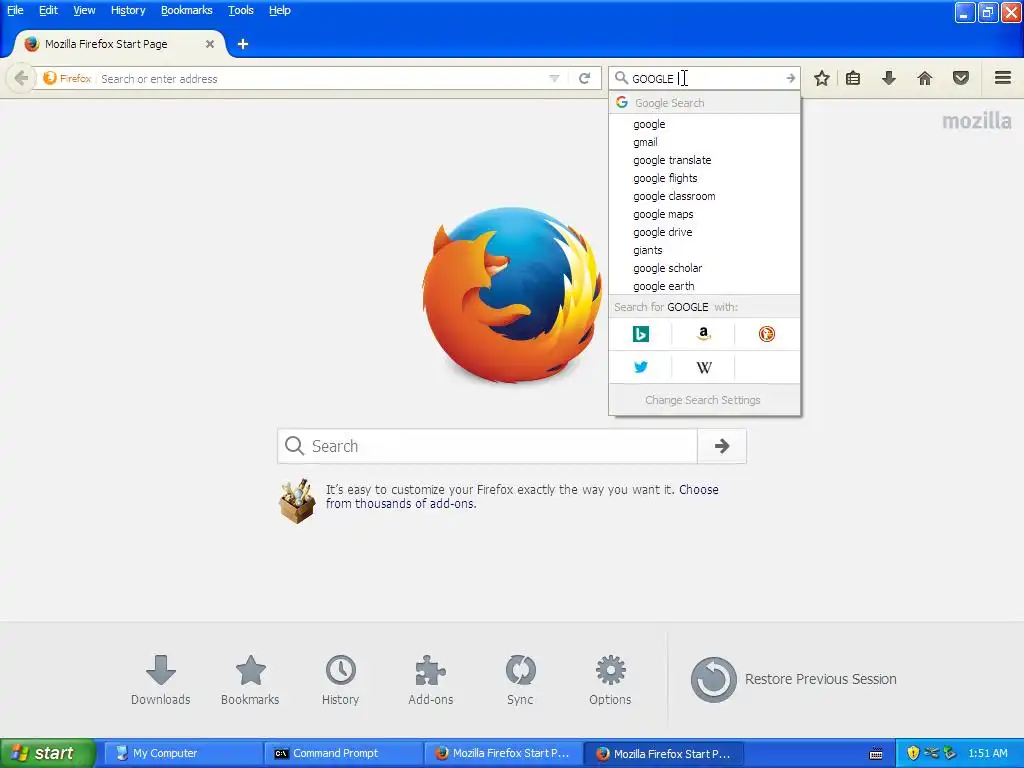
Task: Open the hamburger menu
Action: (1003, 78)
